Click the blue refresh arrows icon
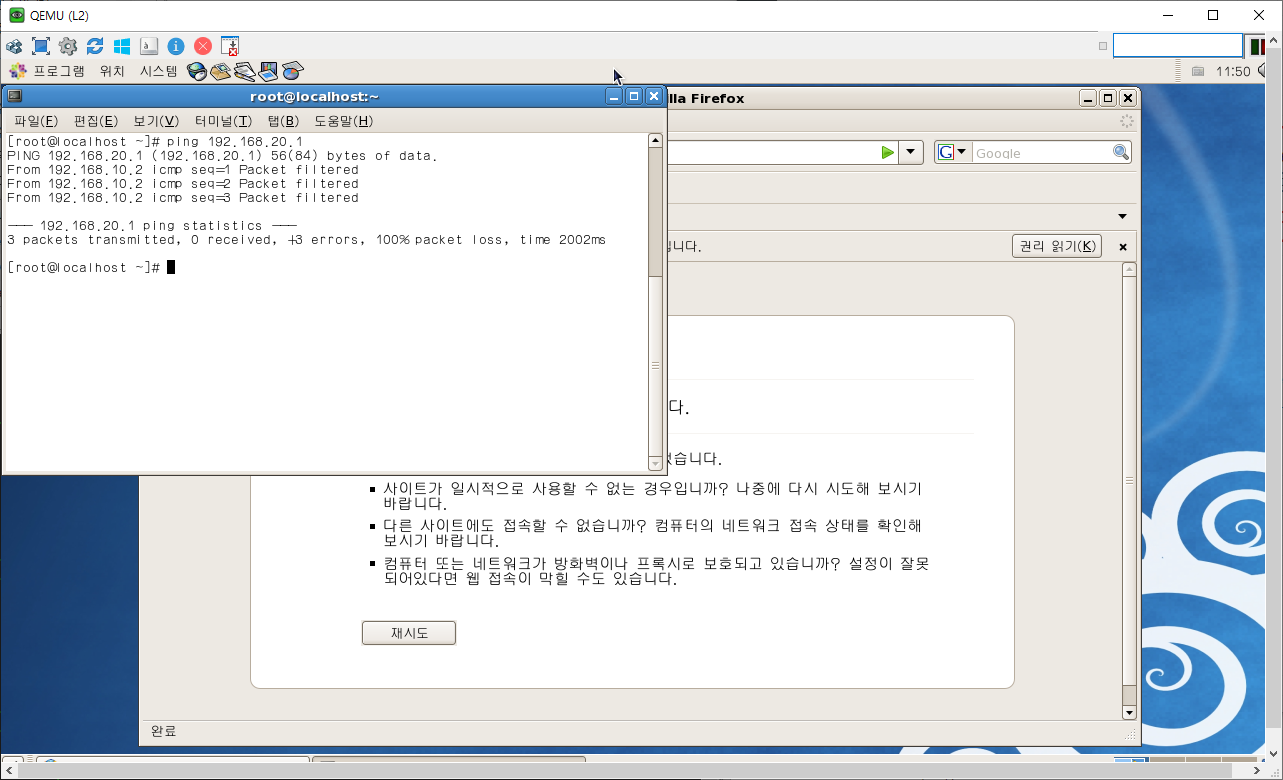1283x780 pixels. 95,46
